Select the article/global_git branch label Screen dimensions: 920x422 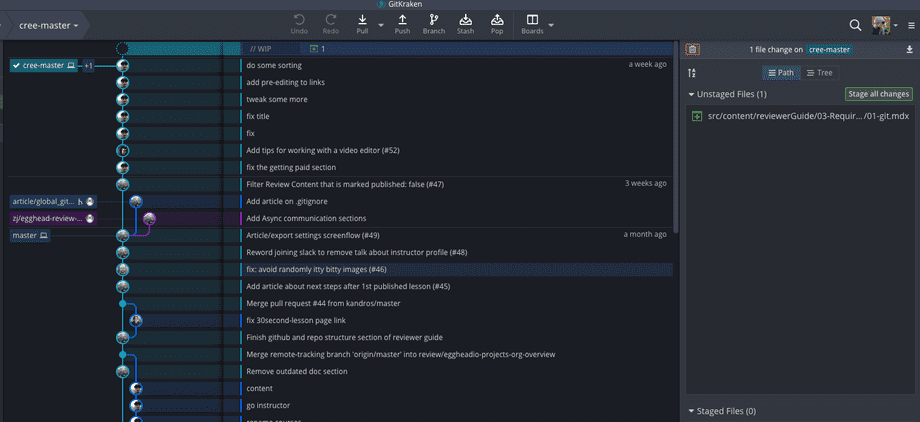point(53,201)
